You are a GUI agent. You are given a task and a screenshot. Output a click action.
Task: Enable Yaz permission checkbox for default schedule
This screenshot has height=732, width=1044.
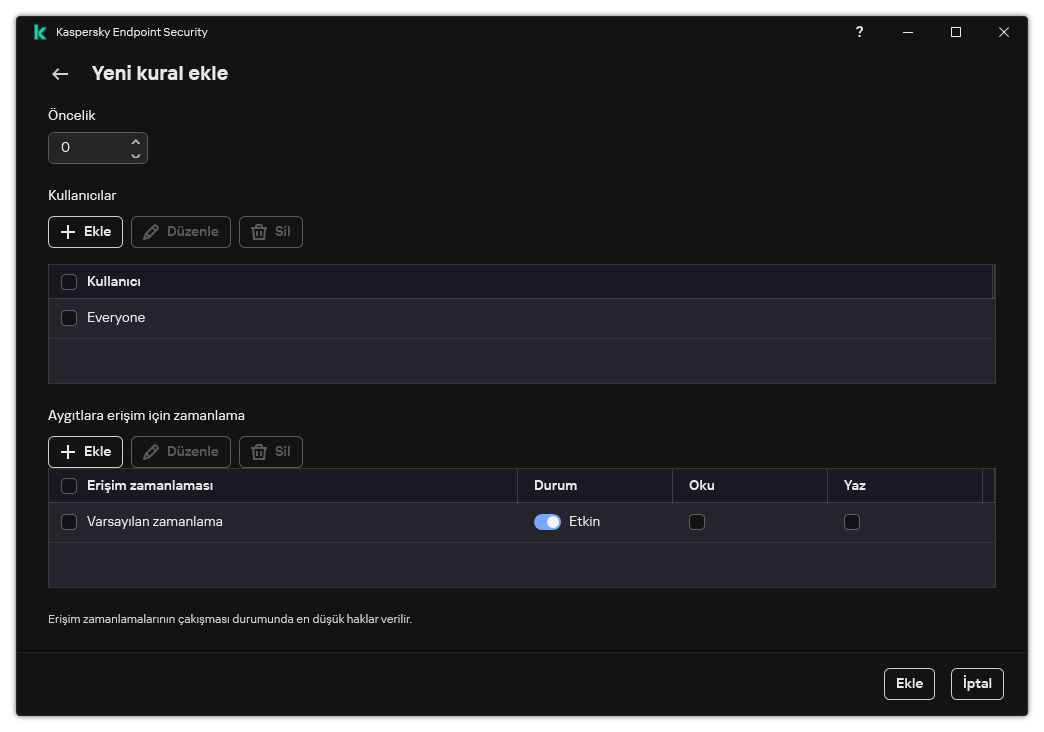pos(852,522)
